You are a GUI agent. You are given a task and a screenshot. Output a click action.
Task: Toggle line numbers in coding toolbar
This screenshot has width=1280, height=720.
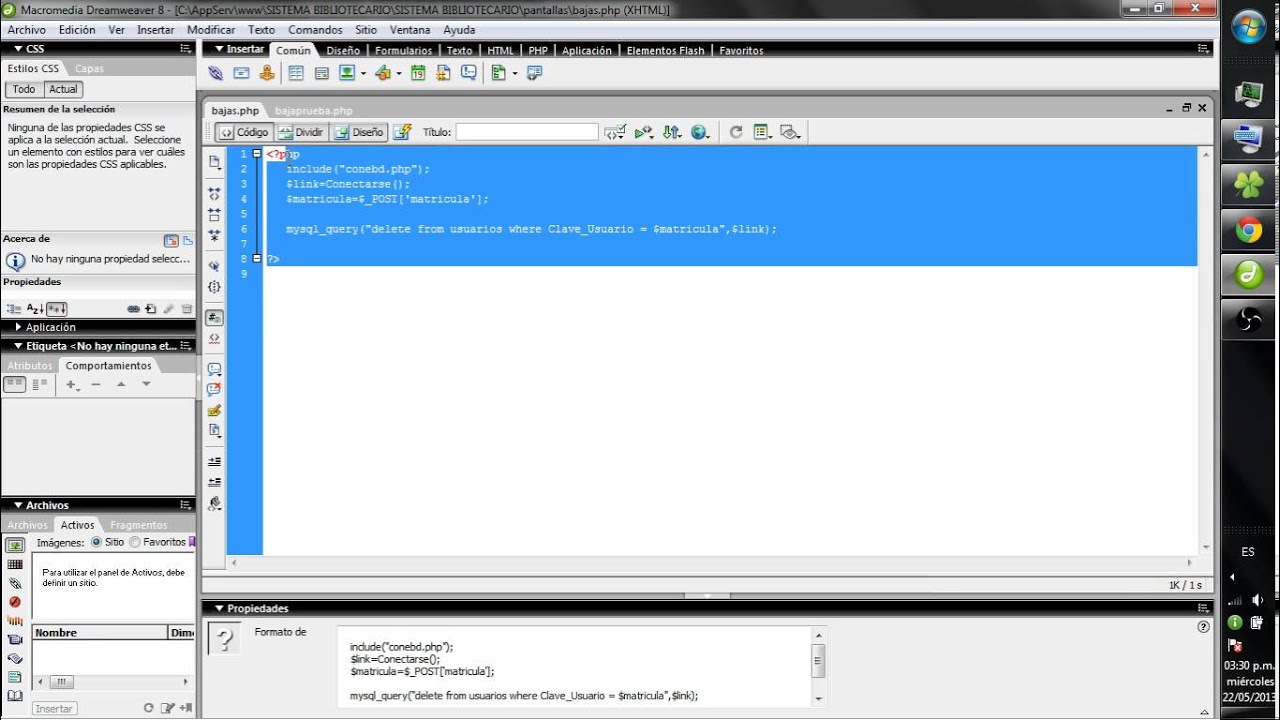point(214,318)
